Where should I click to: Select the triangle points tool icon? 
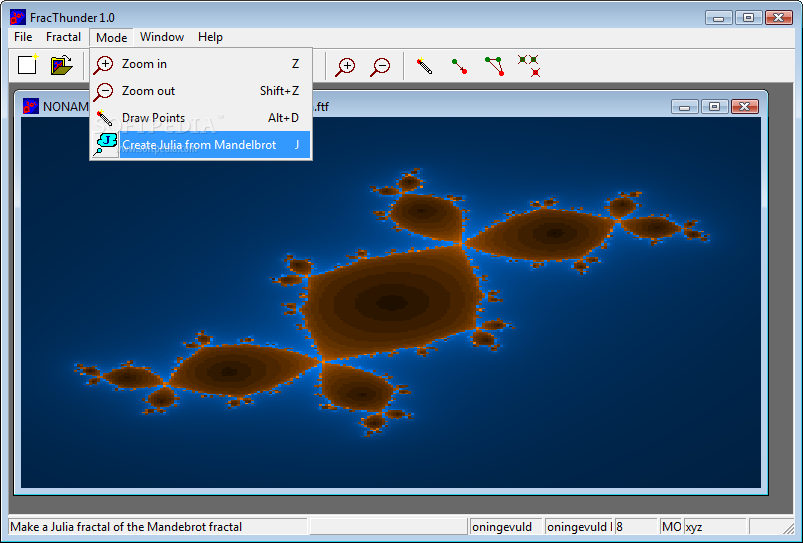point(495,66)
